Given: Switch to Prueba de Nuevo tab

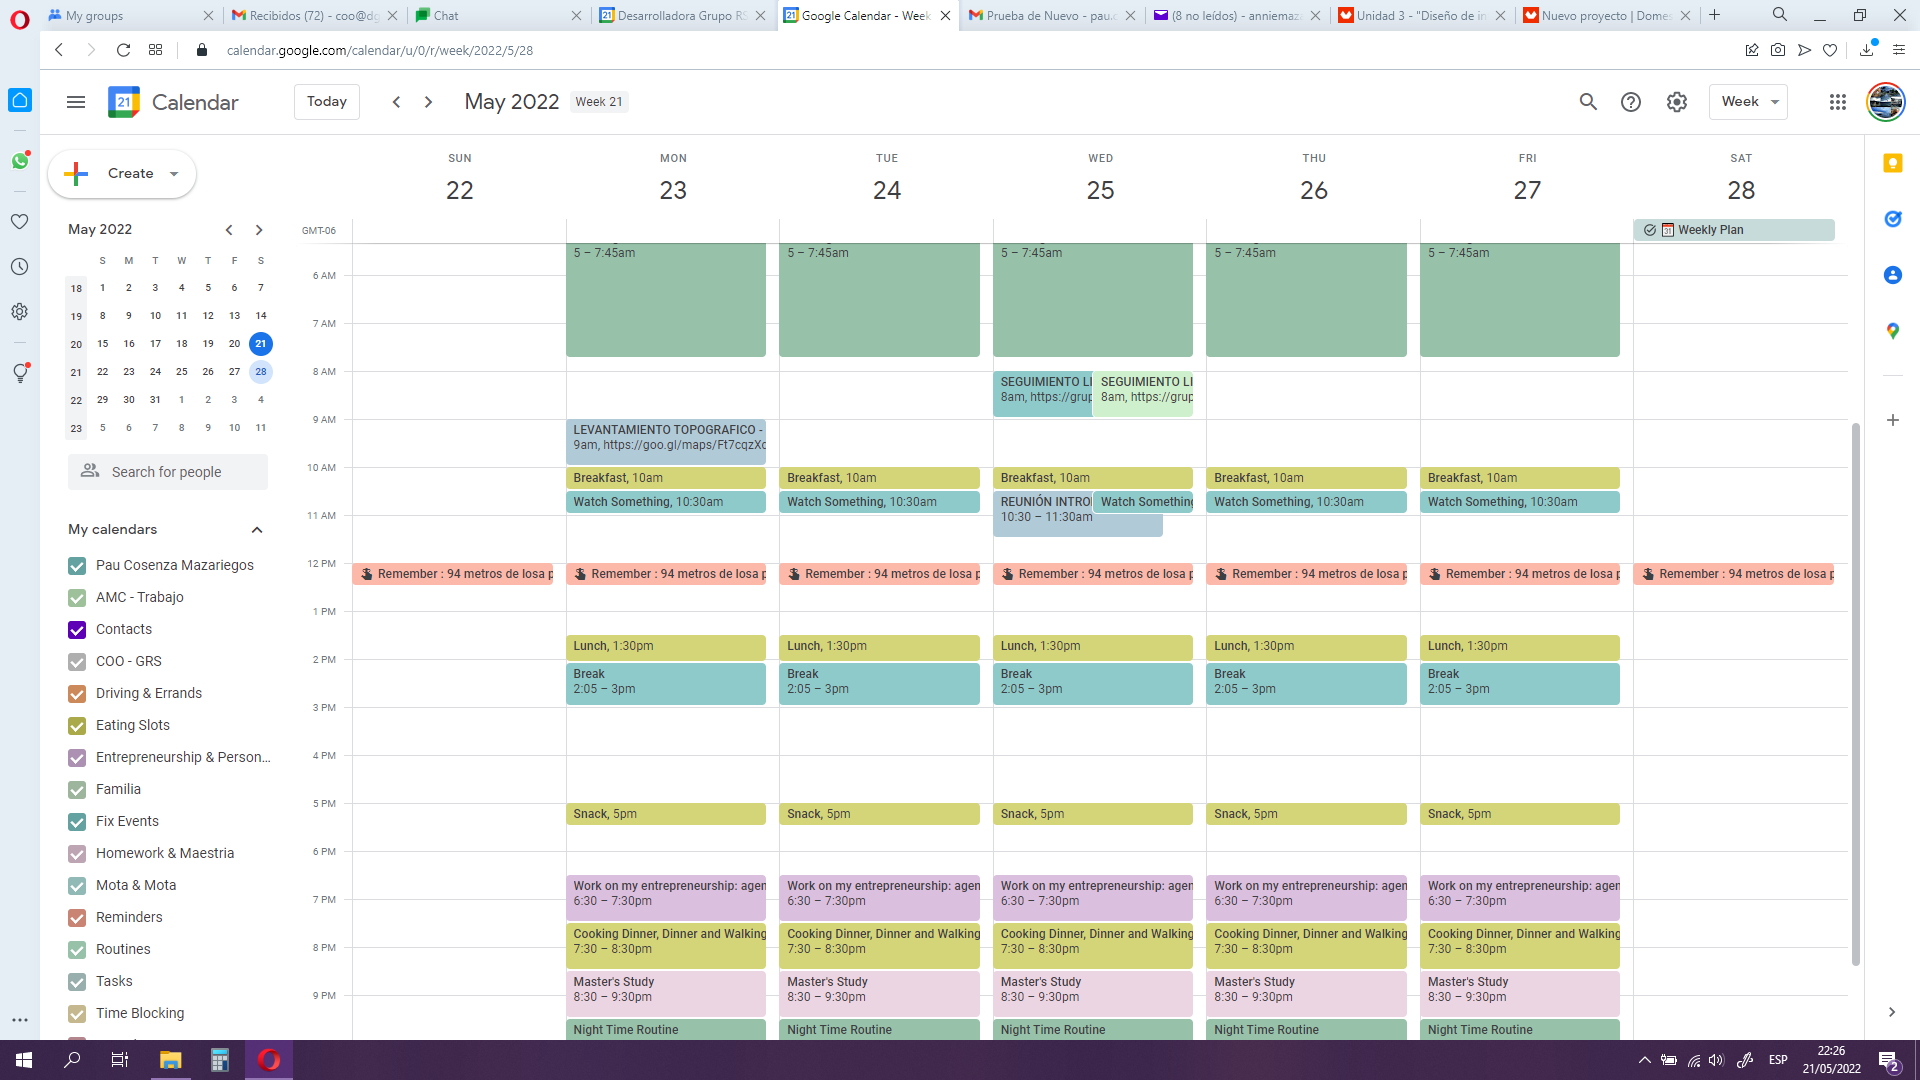Looking at the screenshot, I should (1052, 15).
